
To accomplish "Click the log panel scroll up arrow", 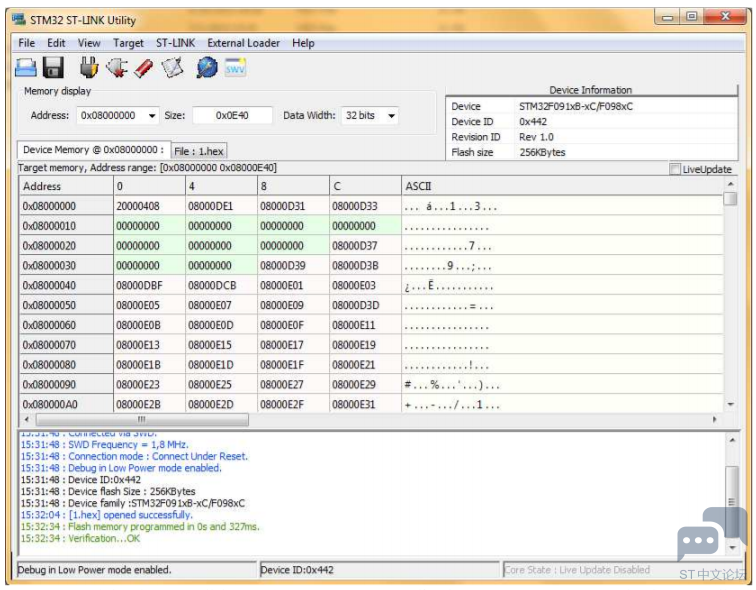I will (x=732, y=440).
